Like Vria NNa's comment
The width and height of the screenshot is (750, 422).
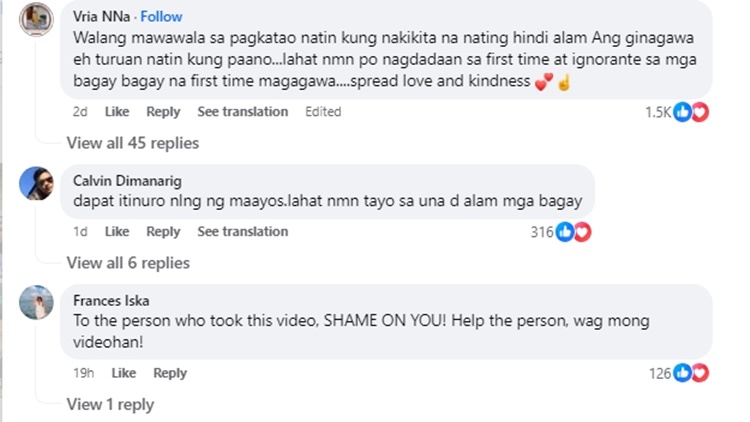[117, 111]
